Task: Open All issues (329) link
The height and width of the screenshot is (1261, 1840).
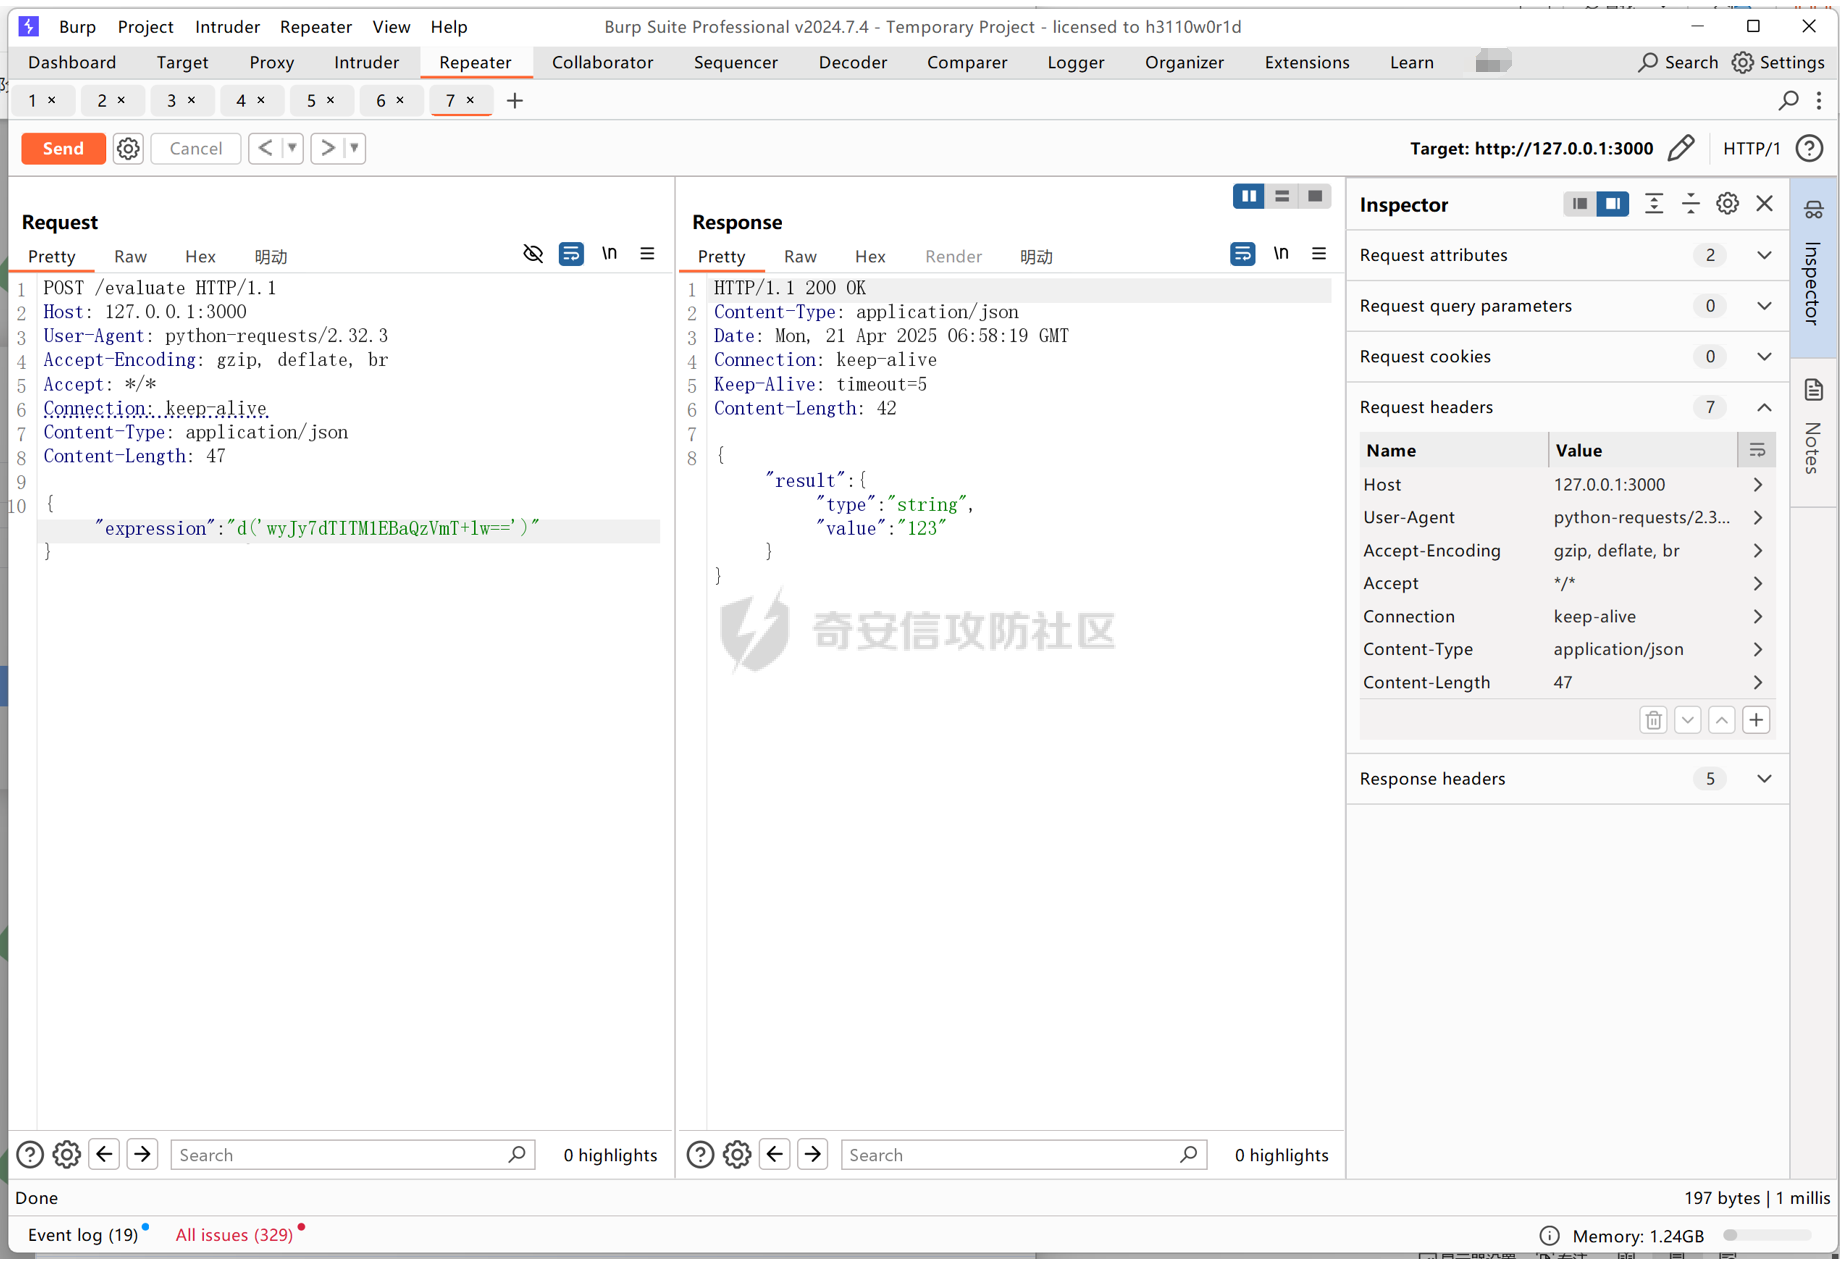Action: click(x=234, y=1235)
